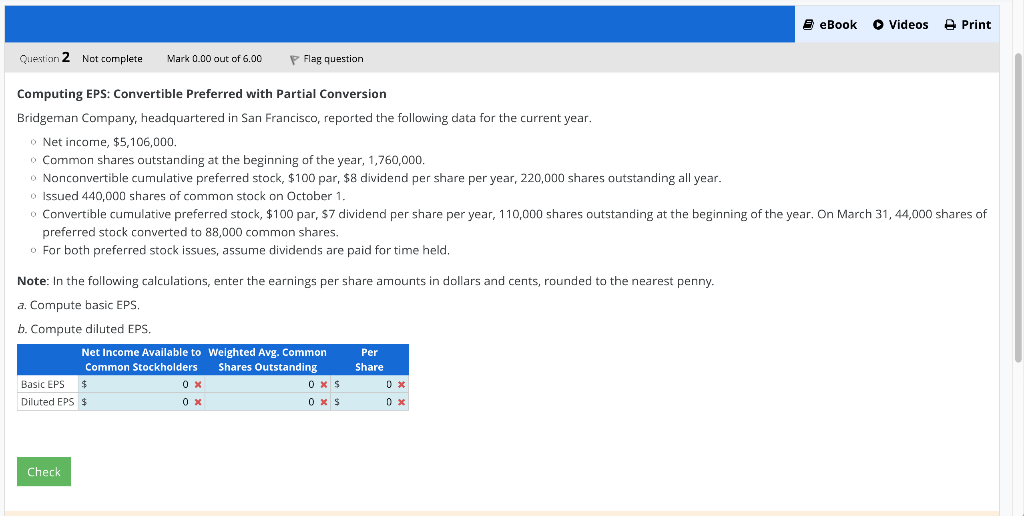Viewport: 1024px width, 516px height.
Task: Click 'Mark 0.00 out of 6.00' text
Action: click(214, 59)
